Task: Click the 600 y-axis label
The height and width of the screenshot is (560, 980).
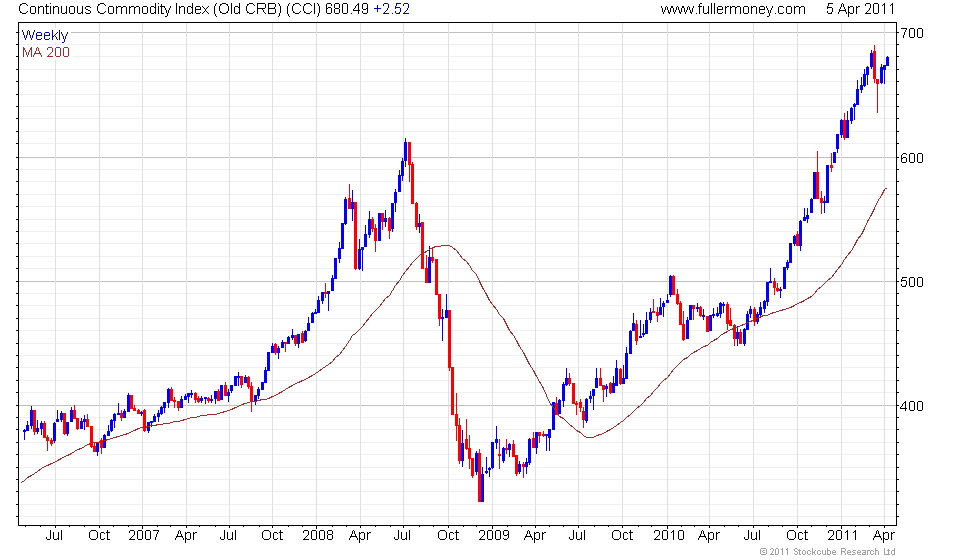Action: pos(912,158)
